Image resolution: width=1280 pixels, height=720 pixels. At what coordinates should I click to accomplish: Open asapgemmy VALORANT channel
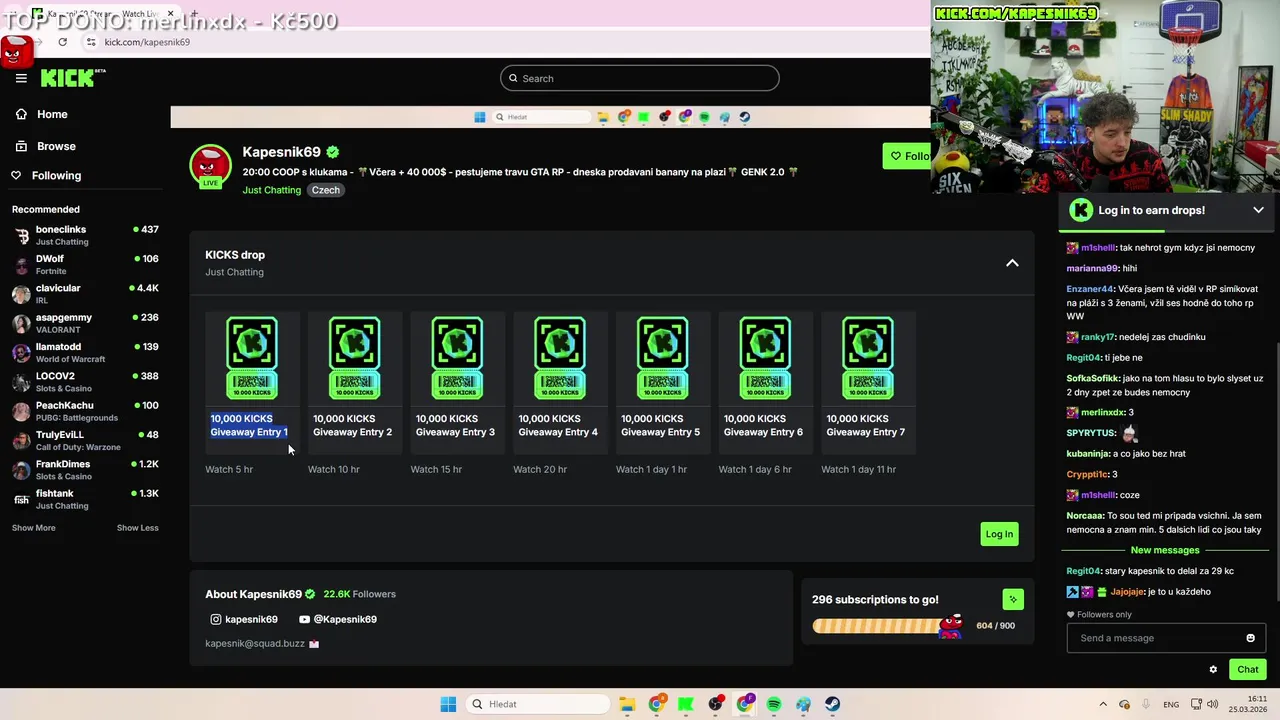pos(85,323)
